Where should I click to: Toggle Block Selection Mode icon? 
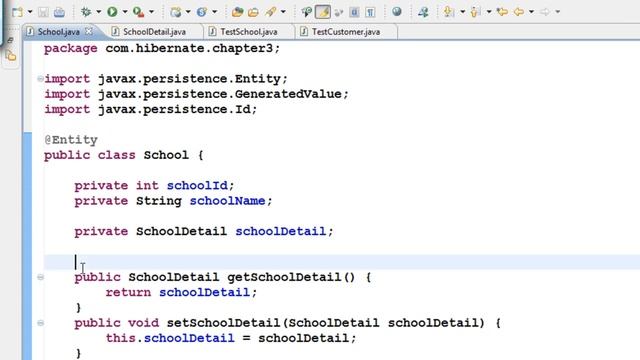click(354, 12)
